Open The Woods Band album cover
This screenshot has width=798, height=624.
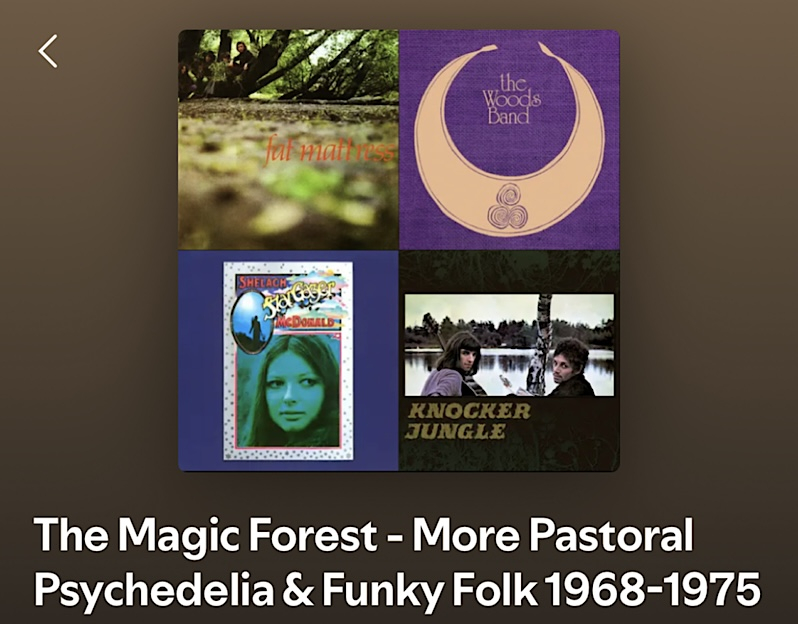pos(509,140)
